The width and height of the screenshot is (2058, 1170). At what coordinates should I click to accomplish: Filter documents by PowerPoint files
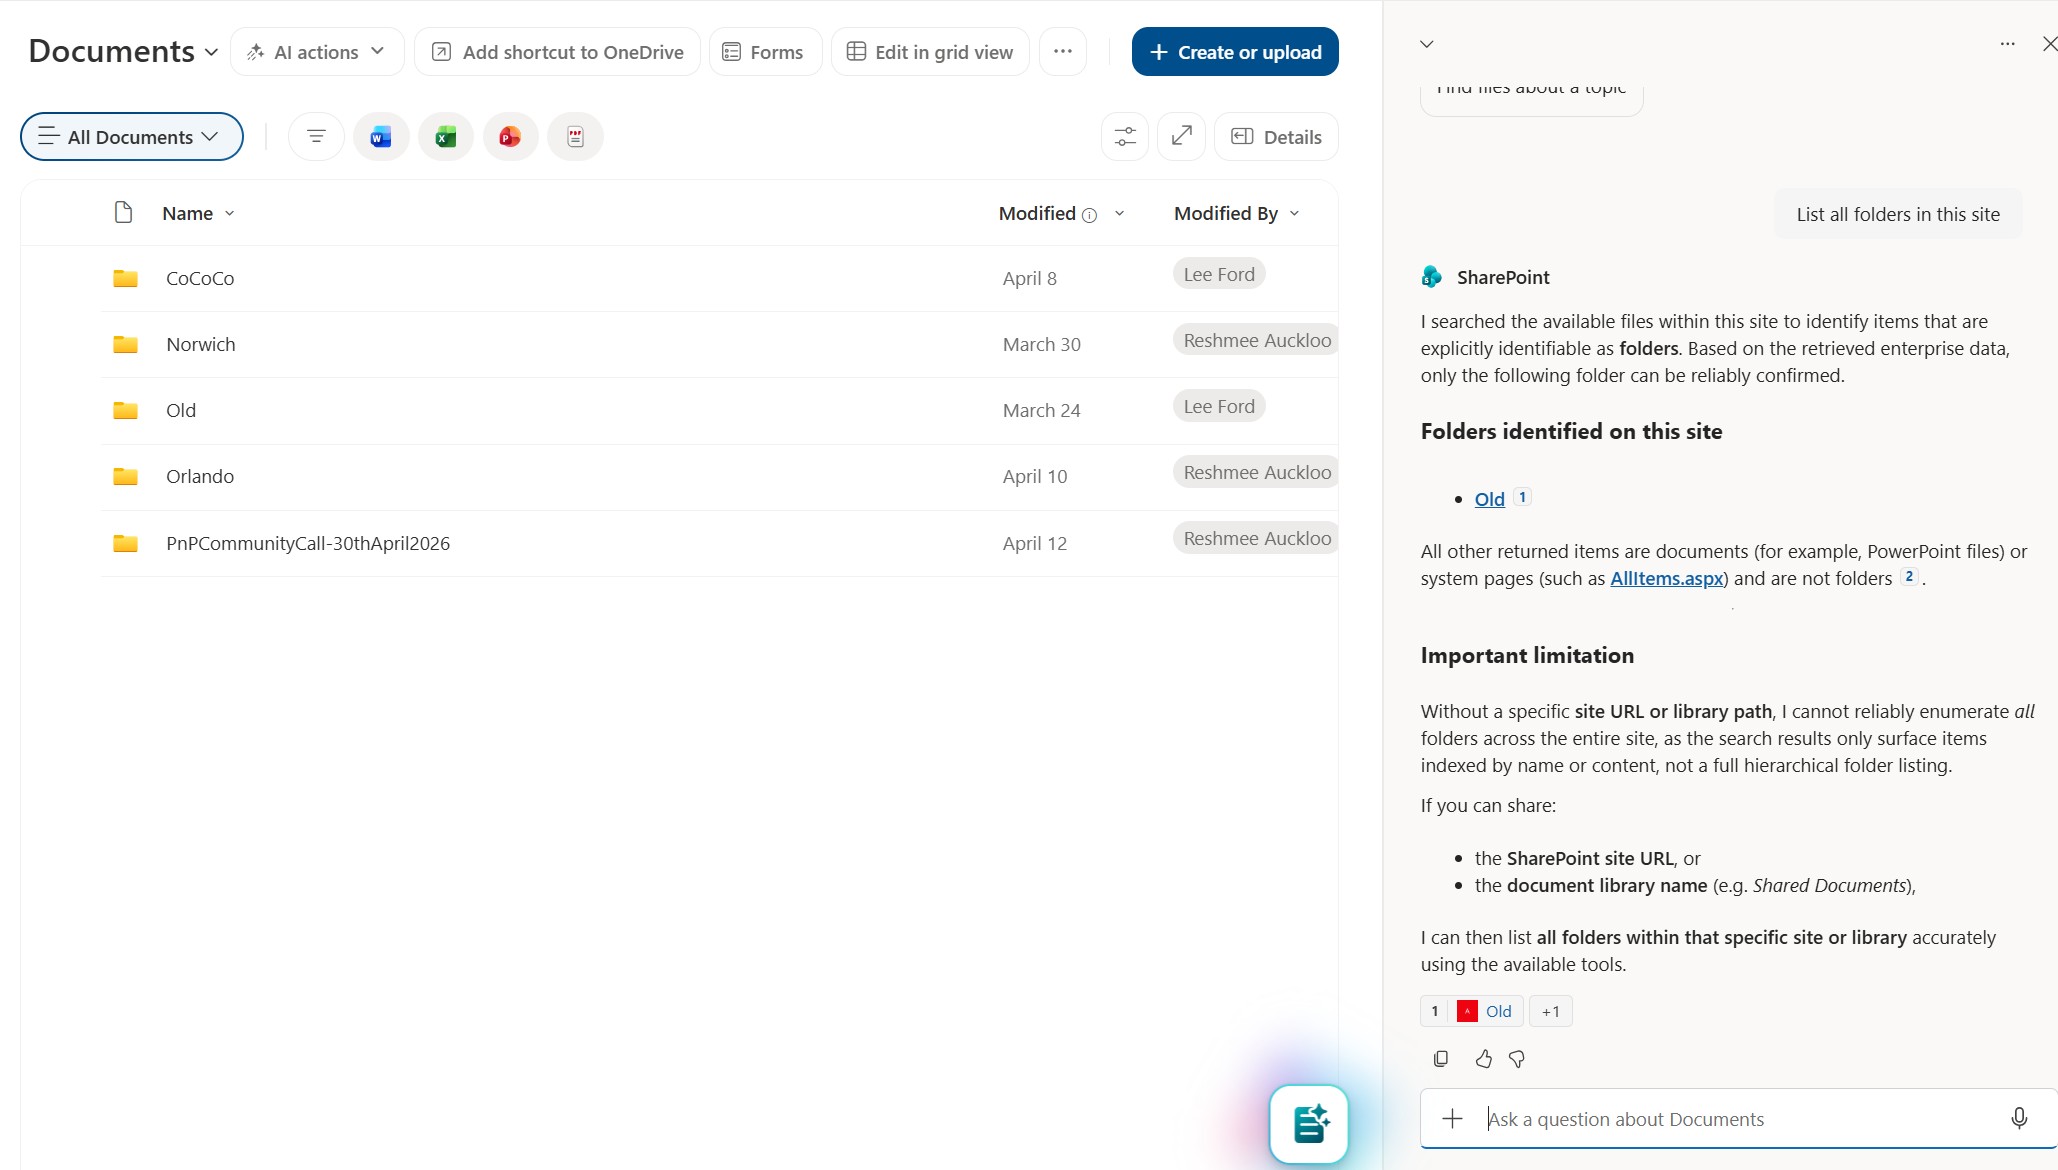pos(510,136)
